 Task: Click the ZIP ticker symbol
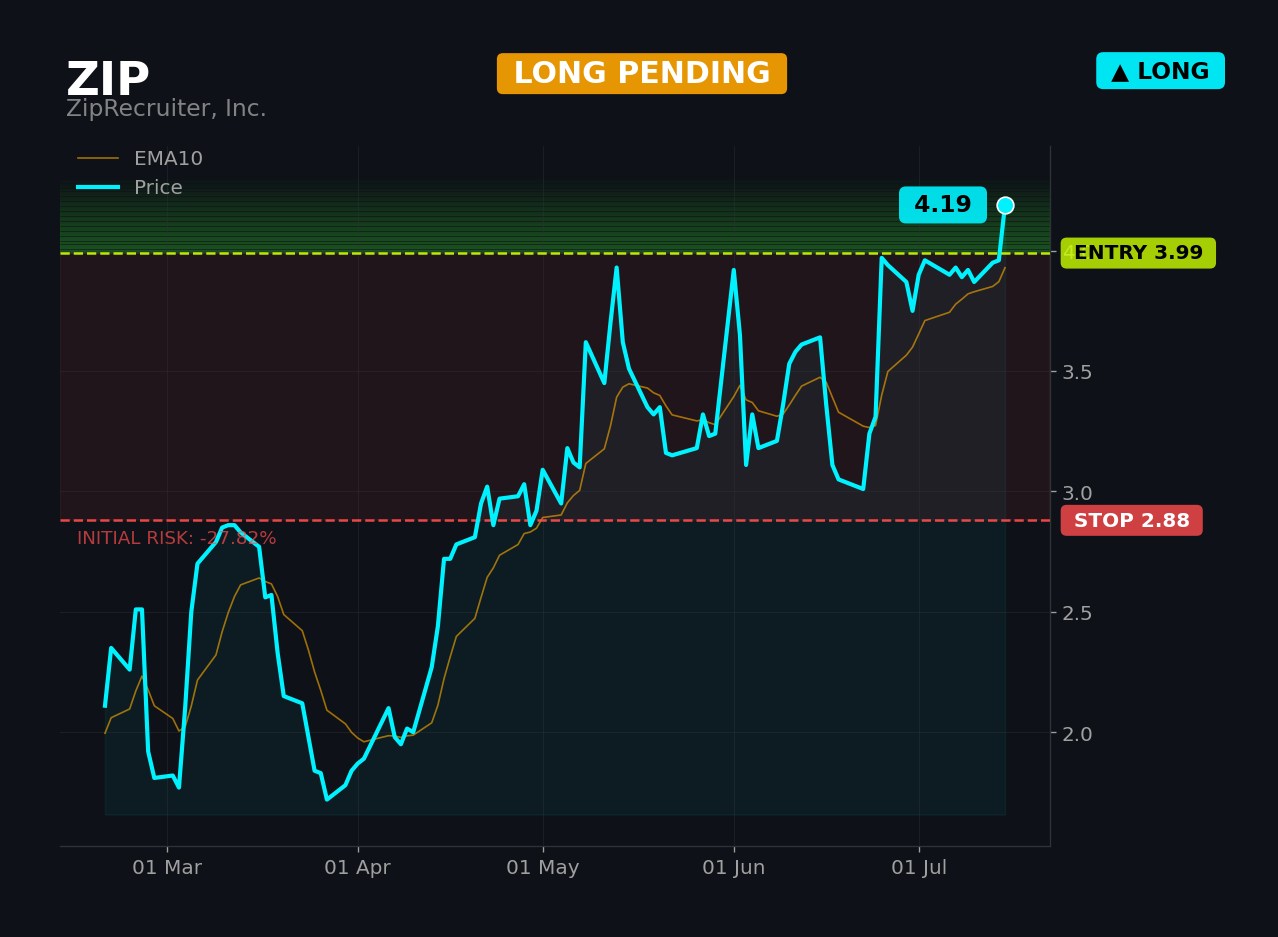pyautogui.click(x=108, y=80)
